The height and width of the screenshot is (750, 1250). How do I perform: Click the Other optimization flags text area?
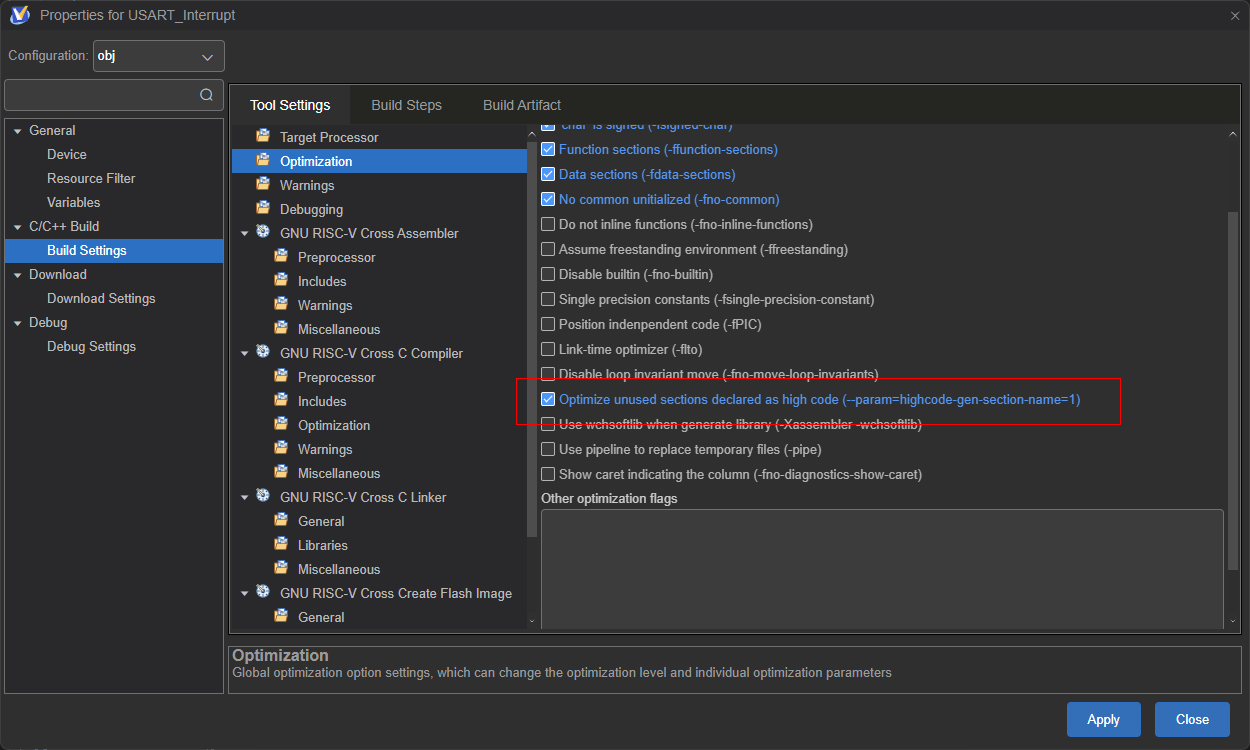click(x=882, y=568)
